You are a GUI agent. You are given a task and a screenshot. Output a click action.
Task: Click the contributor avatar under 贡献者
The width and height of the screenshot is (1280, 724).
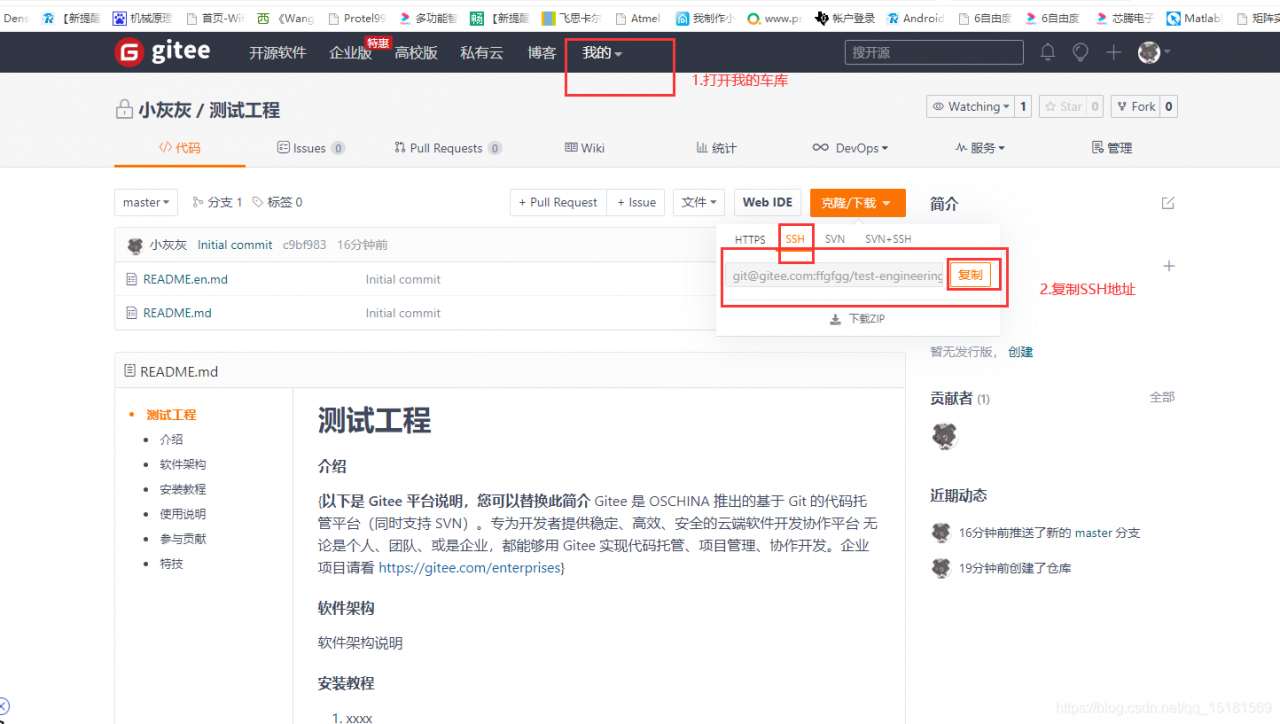pyautogui.click(x=944, y=436)
